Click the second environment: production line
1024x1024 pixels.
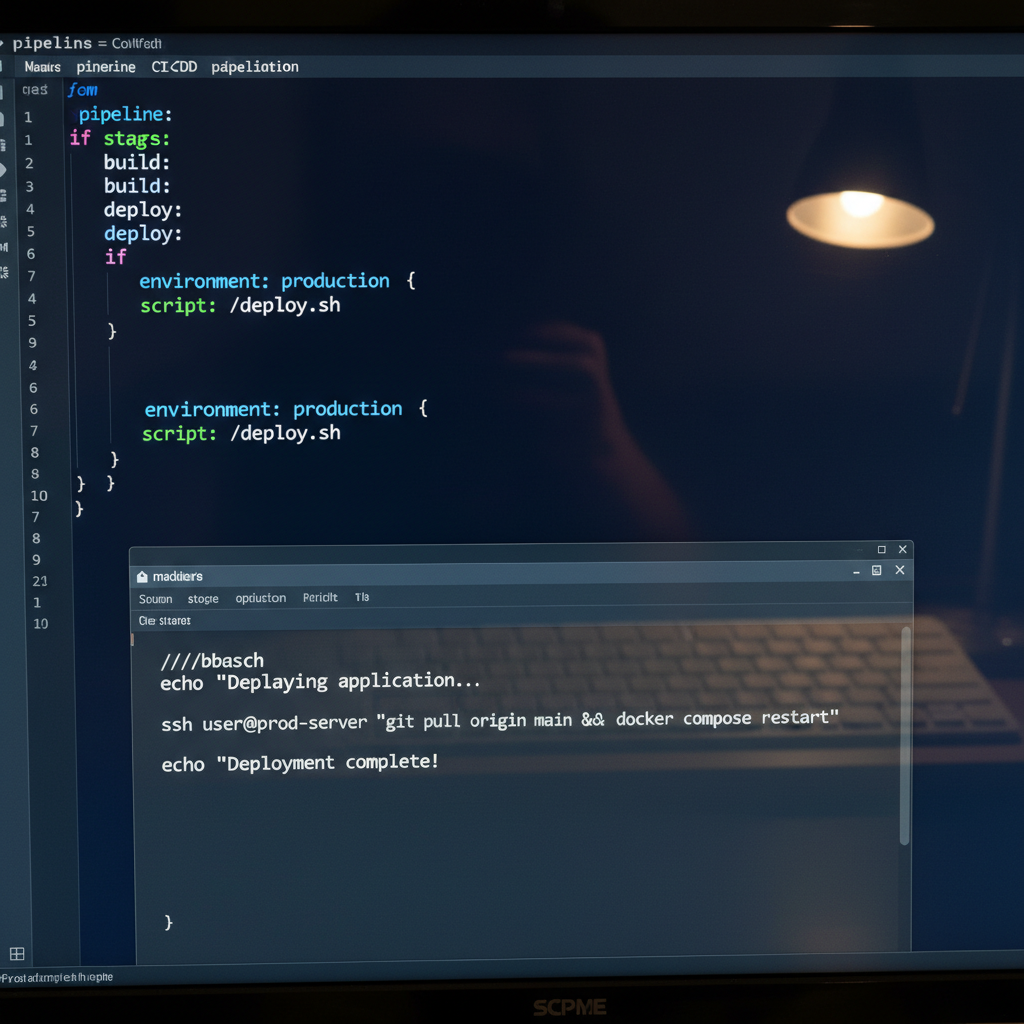(x=286, y=409)
